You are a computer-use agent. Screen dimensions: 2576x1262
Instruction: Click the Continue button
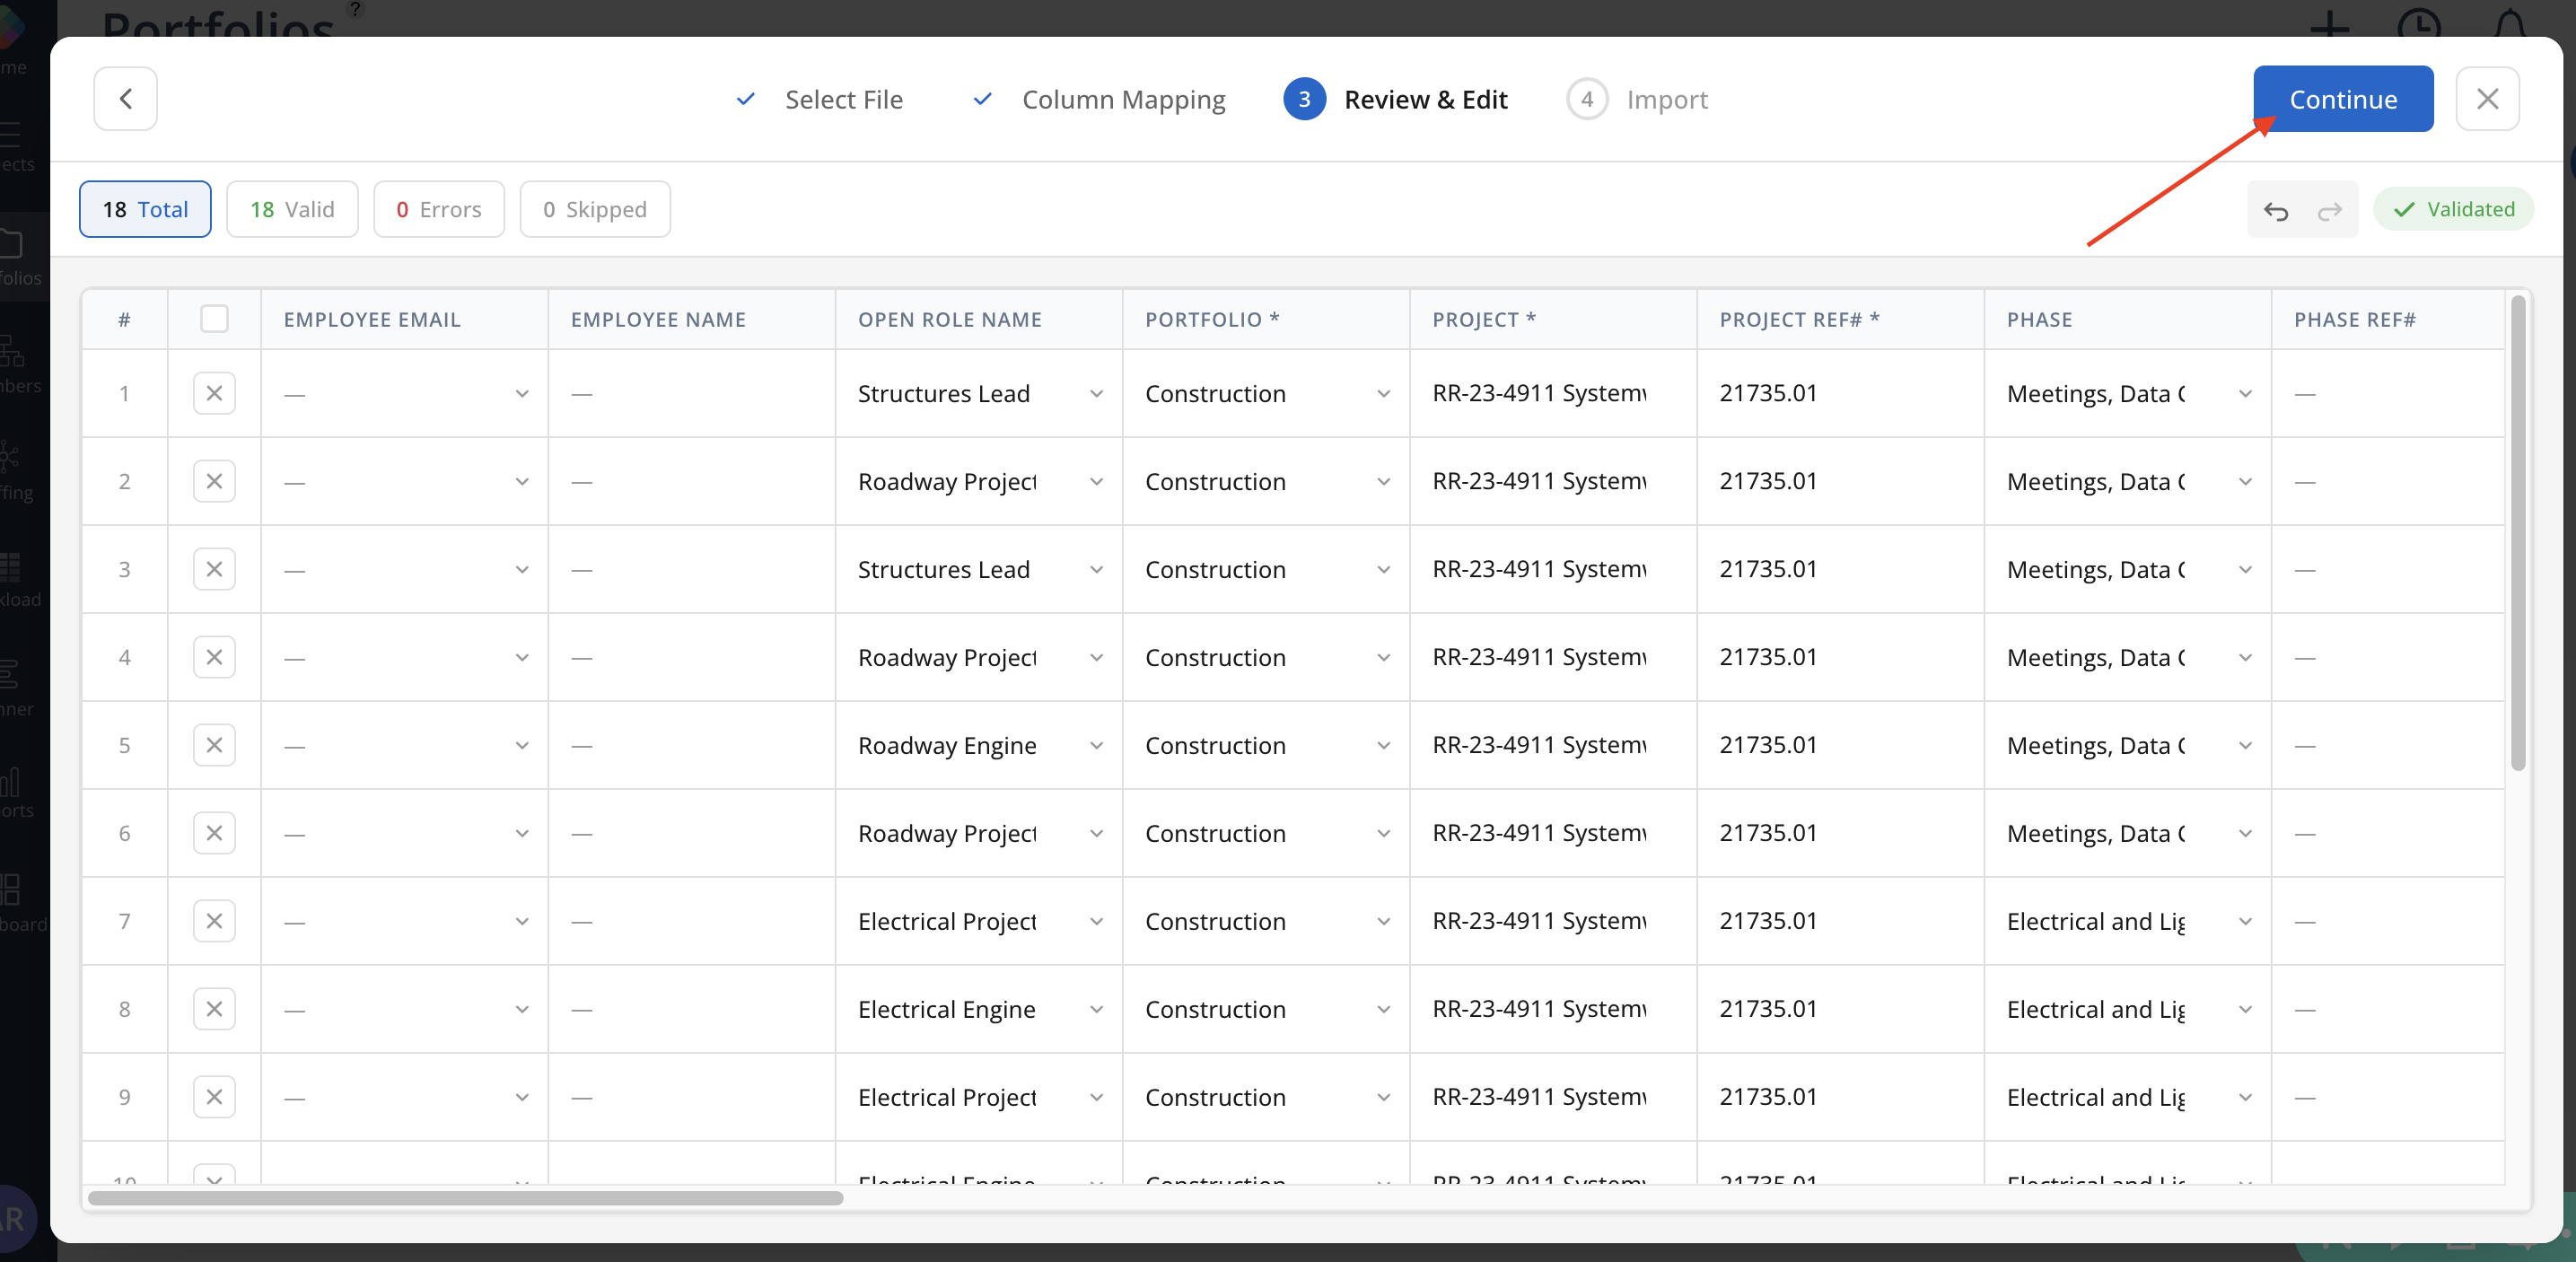point(2342,98)
